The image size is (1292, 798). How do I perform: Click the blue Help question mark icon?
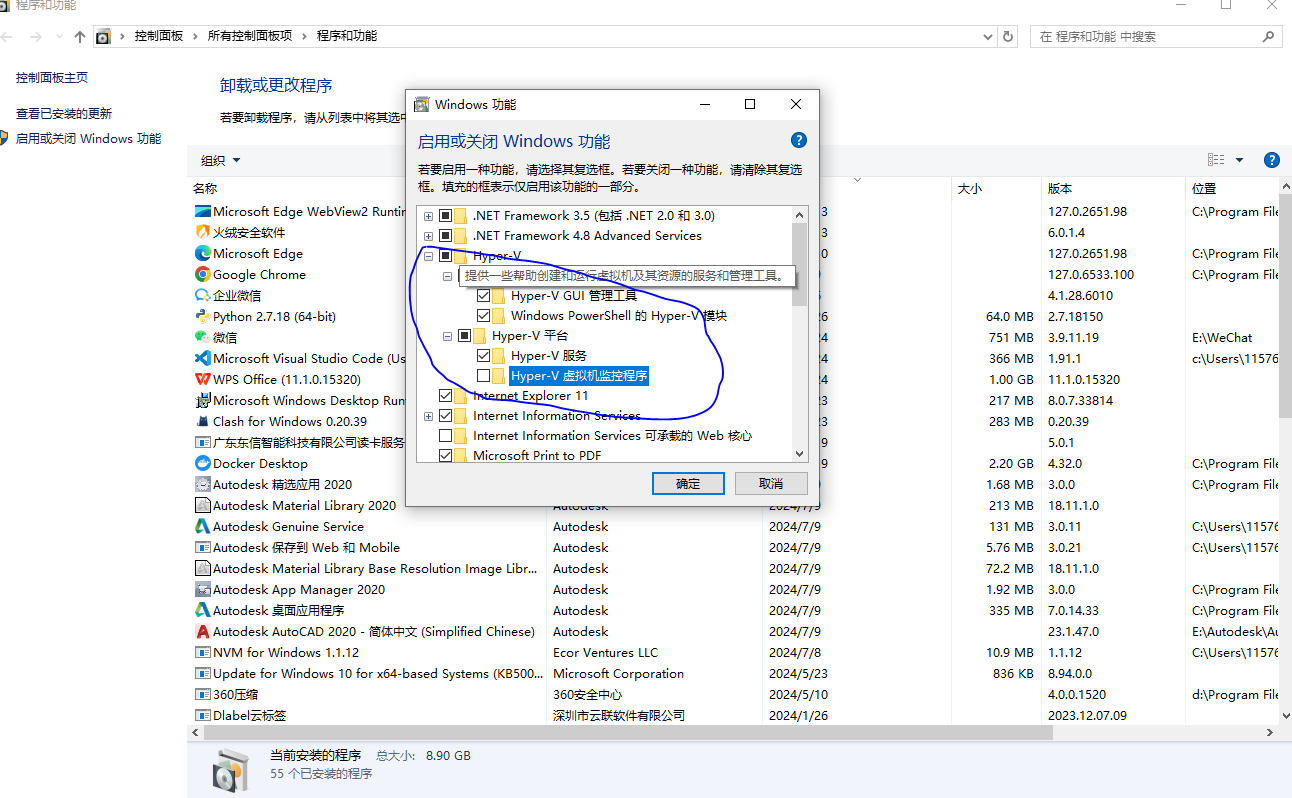[798, 140]
